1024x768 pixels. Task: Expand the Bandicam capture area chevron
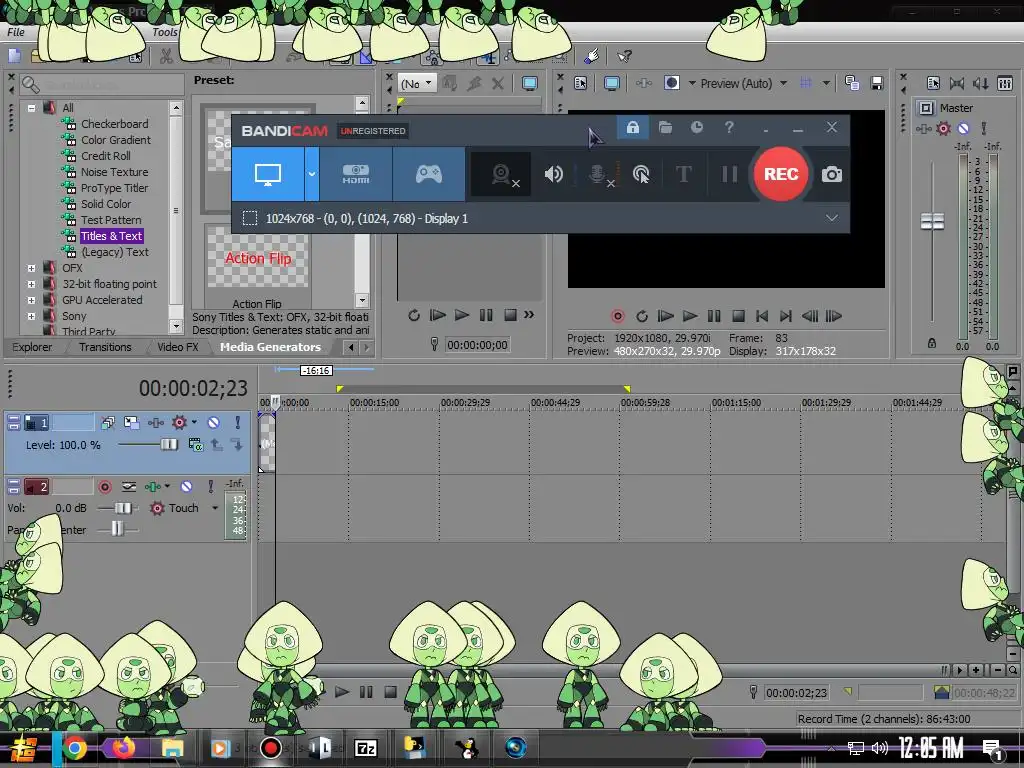(831, 218)
